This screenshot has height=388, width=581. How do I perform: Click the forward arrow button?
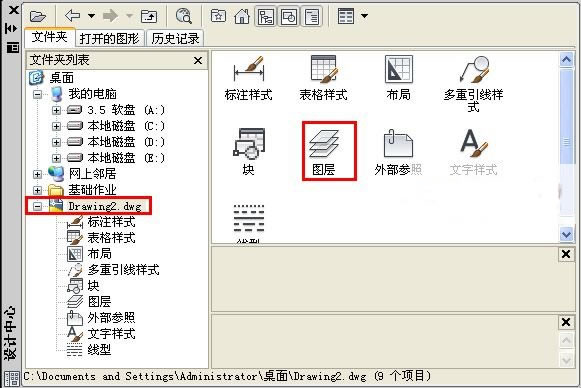coord(110,16)
